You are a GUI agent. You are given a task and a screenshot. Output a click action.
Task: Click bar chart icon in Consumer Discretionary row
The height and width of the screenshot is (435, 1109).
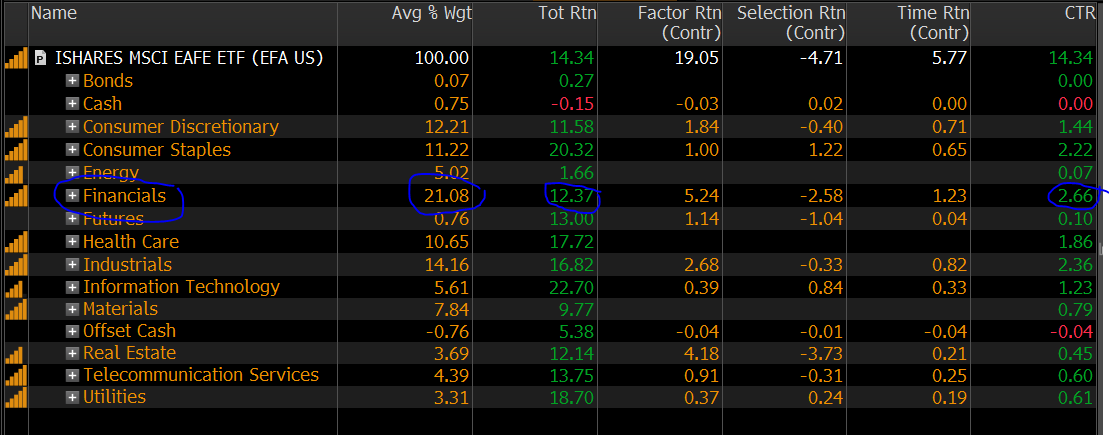point(16,127)
